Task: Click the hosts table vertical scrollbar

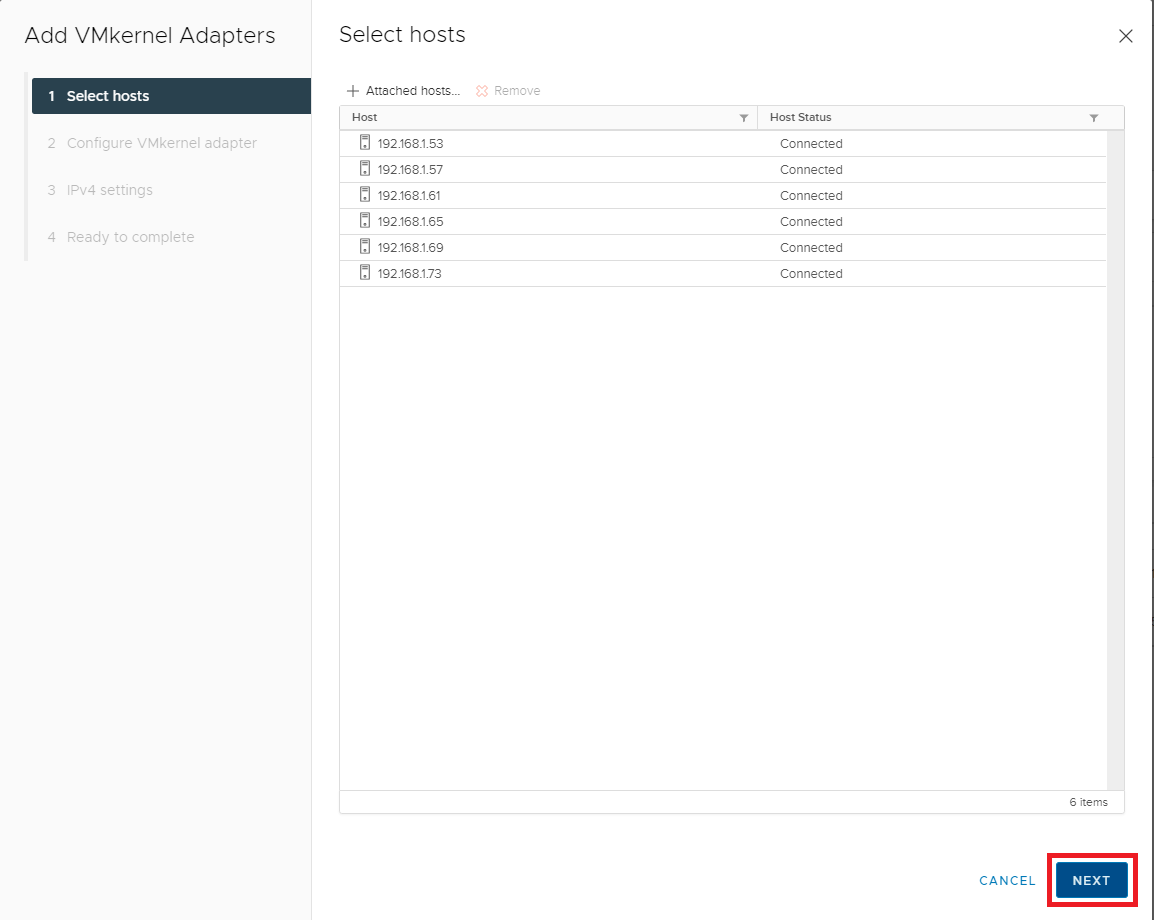Action: click(1116, 460)
